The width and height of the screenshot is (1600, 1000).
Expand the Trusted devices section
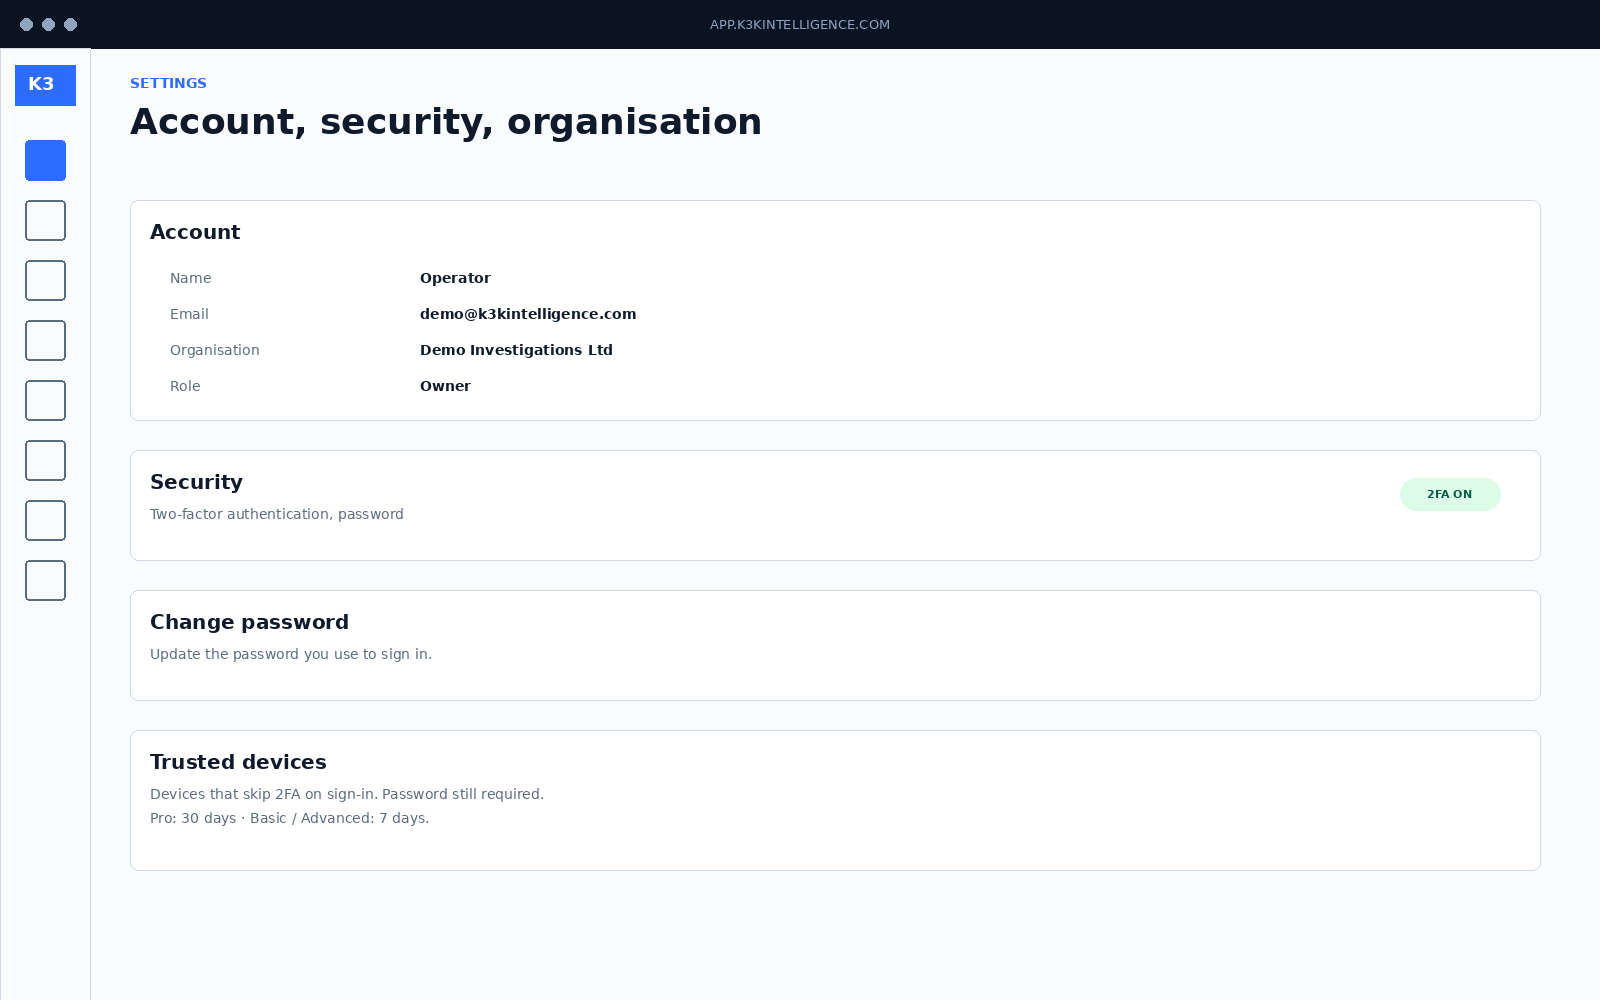tap(835, 800)
